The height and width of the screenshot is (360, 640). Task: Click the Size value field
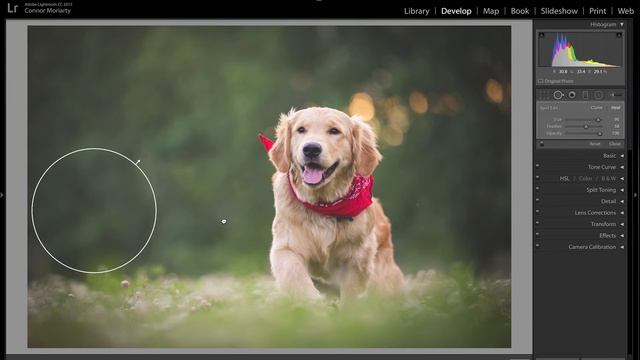tap(616, 120)
